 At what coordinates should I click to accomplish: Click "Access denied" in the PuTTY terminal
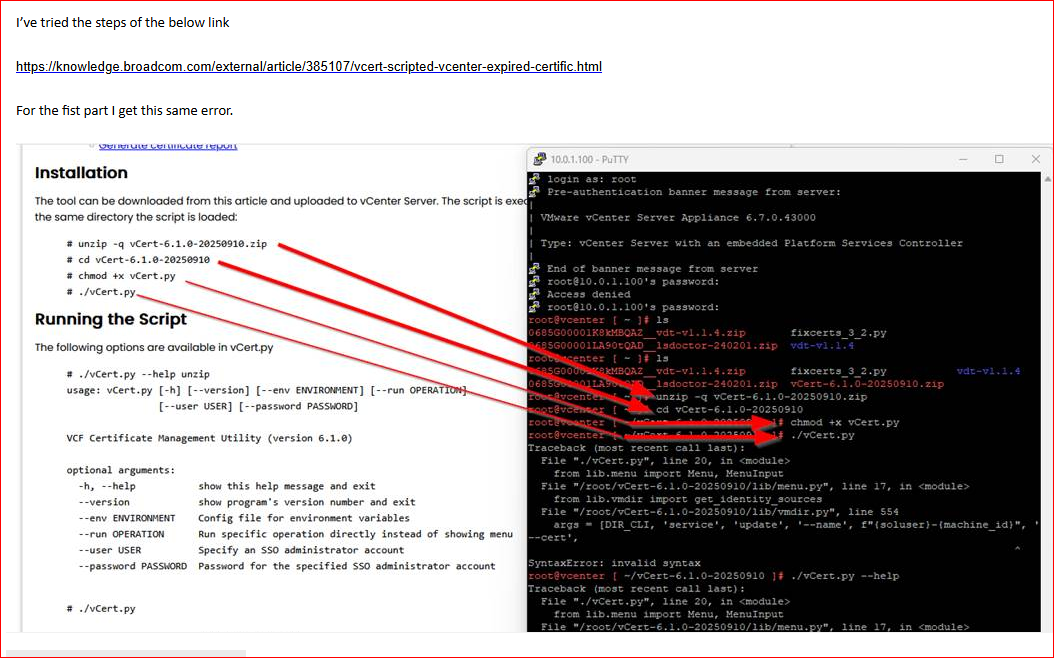[589, 294]
